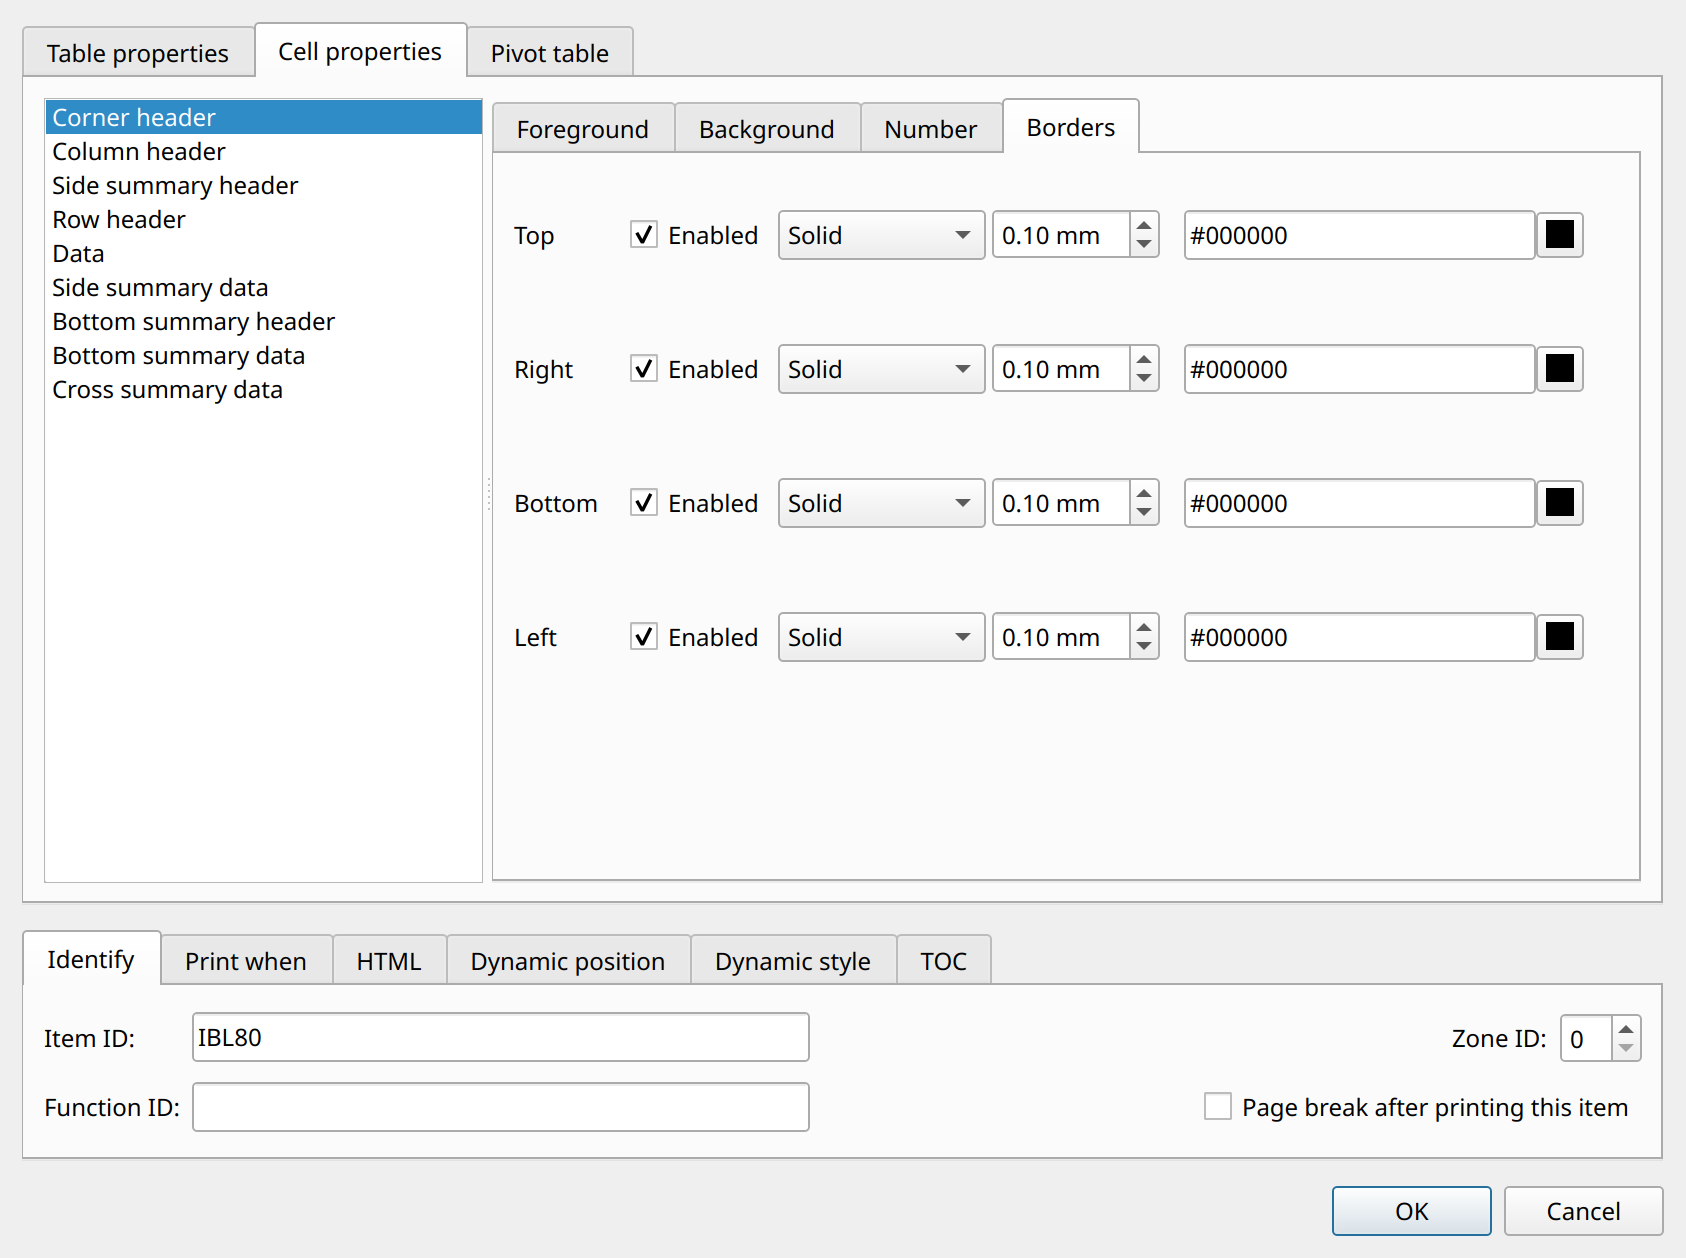Click the Cancel button
The height and width of the screenshot is (1258, 1686).
tap(1583, 1211)
